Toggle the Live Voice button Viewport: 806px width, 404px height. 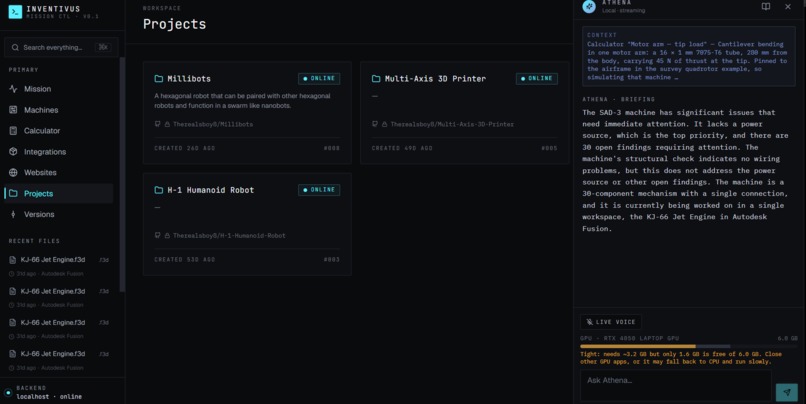coord(611,322)
